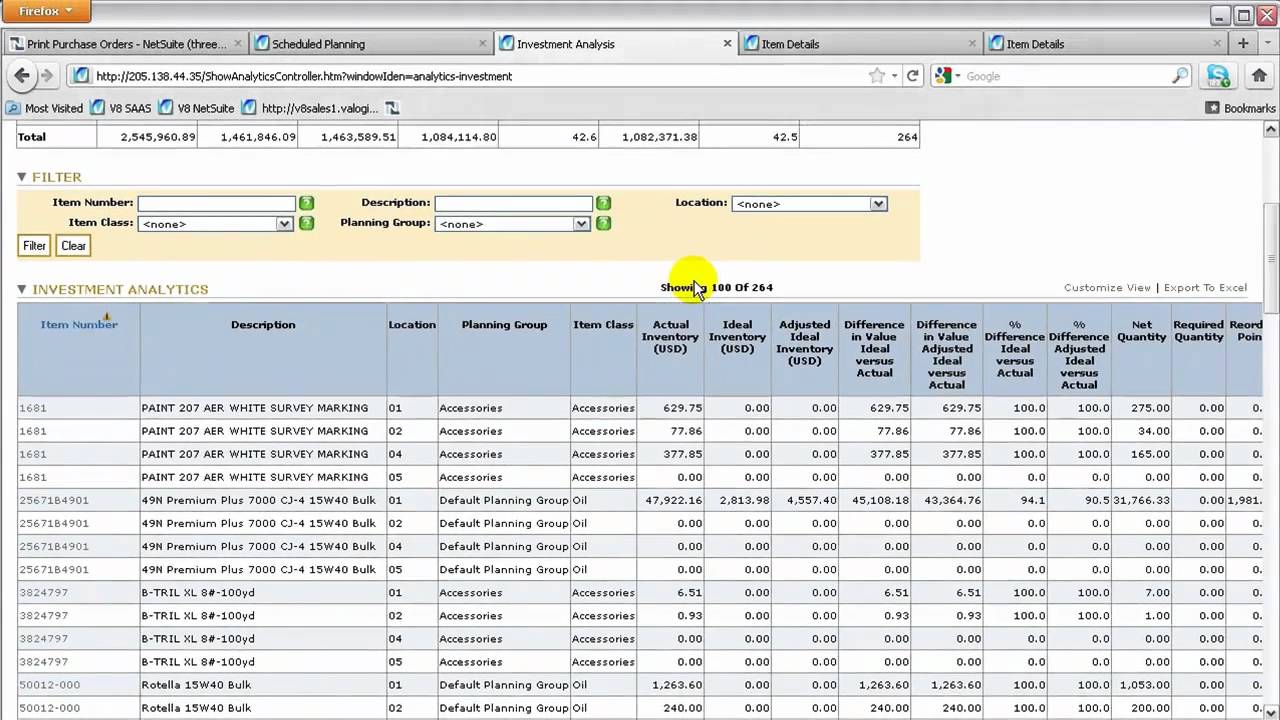Screen dimensions: 1280x720
Task: Open the Customize View link
Action: [x=1107, y=288]
